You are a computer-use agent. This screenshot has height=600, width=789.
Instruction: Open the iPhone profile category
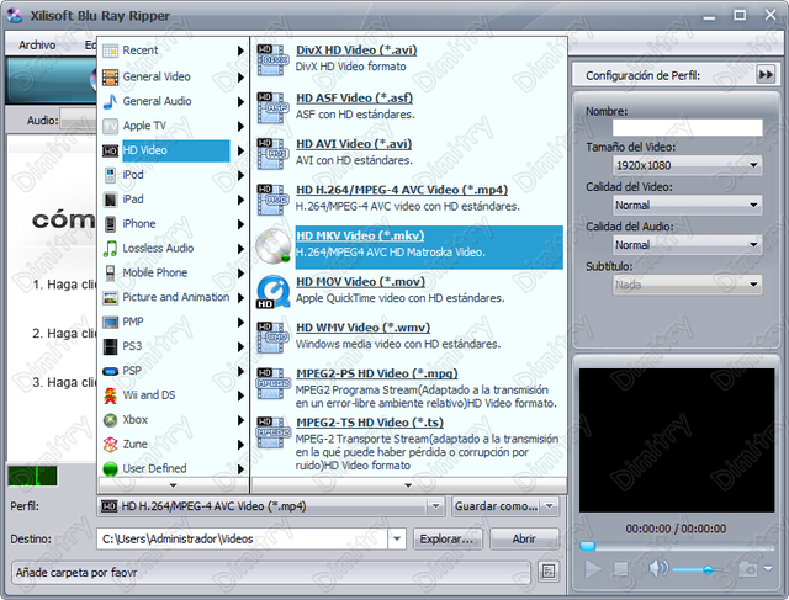pos(173,224)
